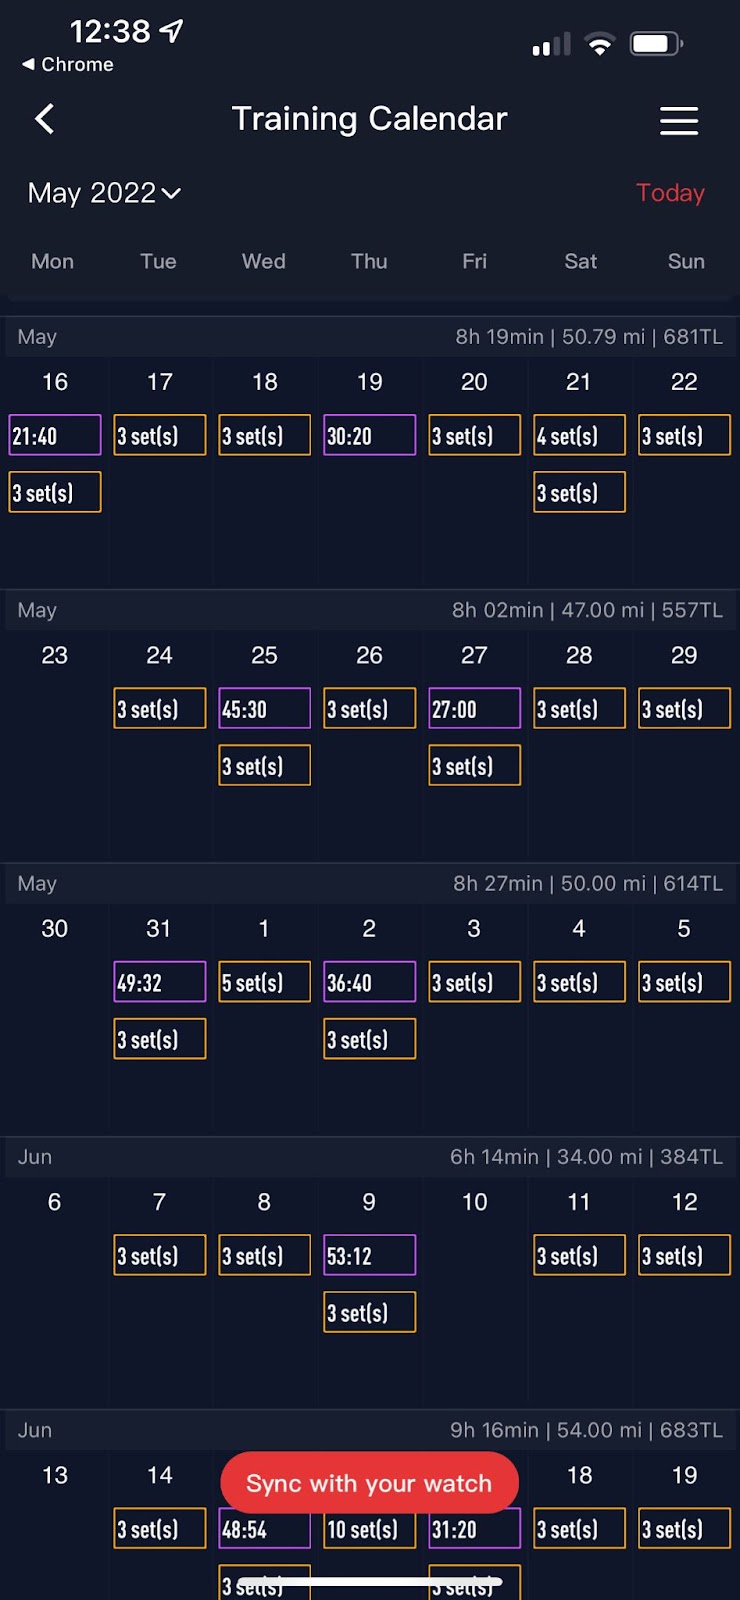Viewport: 740px width, 1600px height.
Task: Tap the back arrow icon
Action: click(44, 119)
